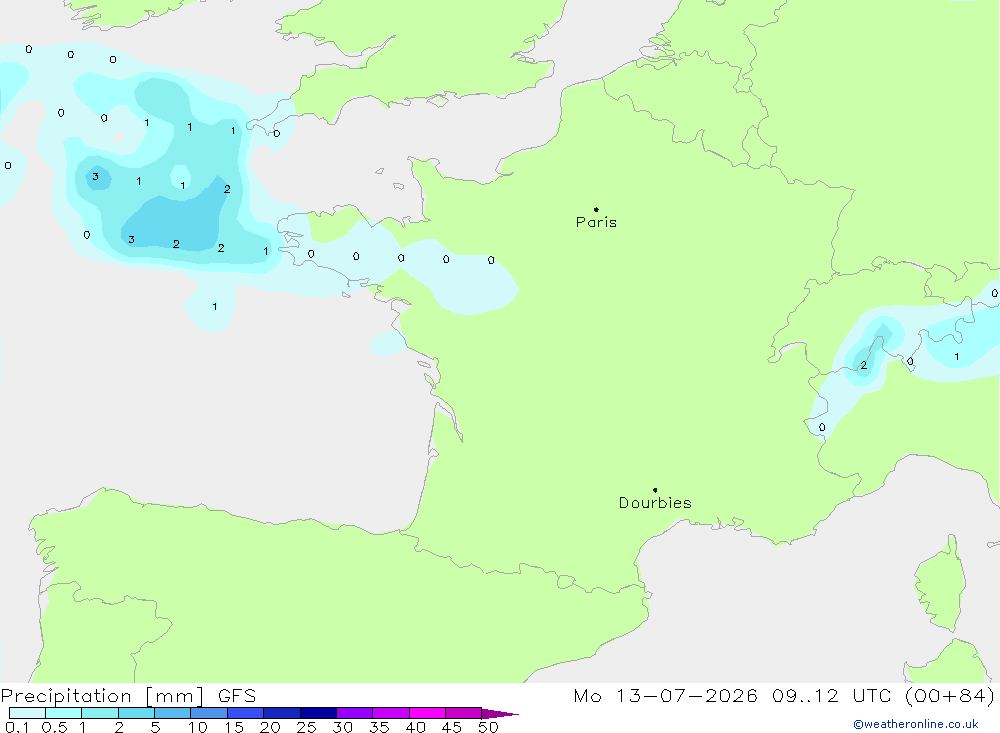The image size is (1000, 733).
Task: Click the '35' legend scale label
Action: (x=379, y=727)
